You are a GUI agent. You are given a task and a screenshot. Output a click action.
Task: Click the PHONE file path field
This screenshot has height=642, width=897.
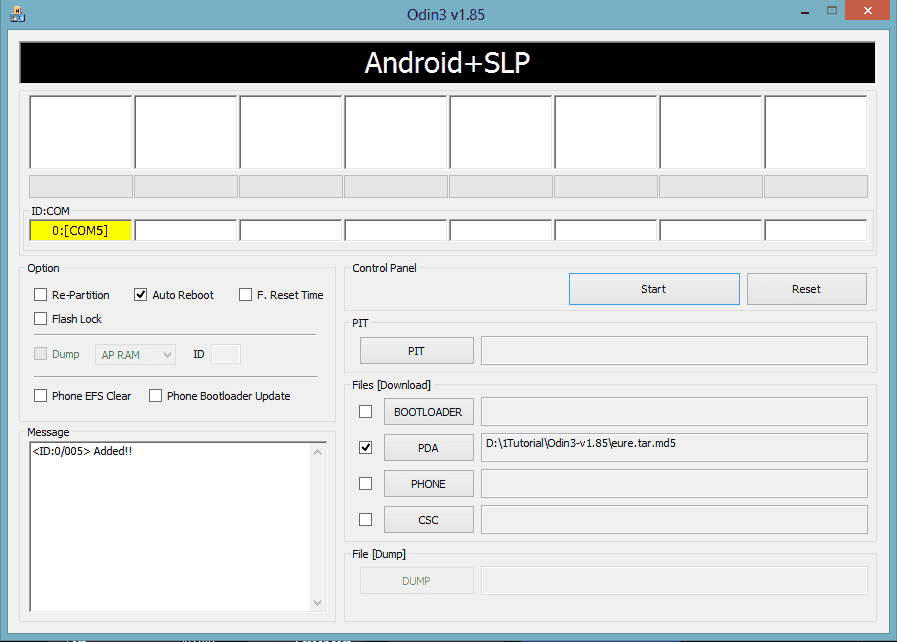coord(674,484)
